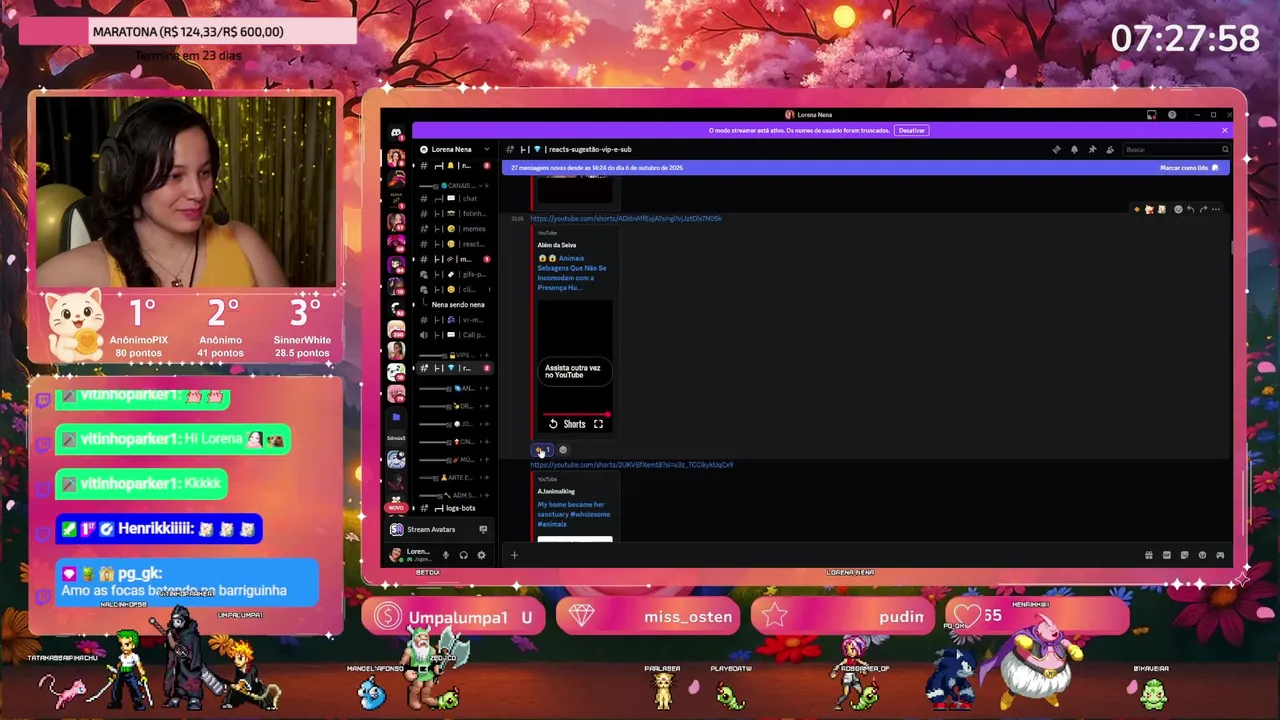Click Lorena user avatar in user panel
Image resolution: width=1280 pixels, height=720 pixels.
tap(396, 555)
